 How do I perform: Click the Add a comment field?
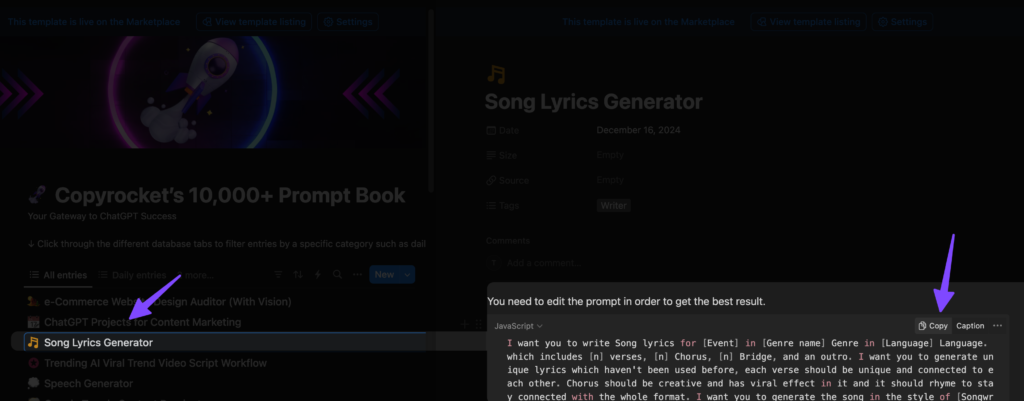point(544,263)
